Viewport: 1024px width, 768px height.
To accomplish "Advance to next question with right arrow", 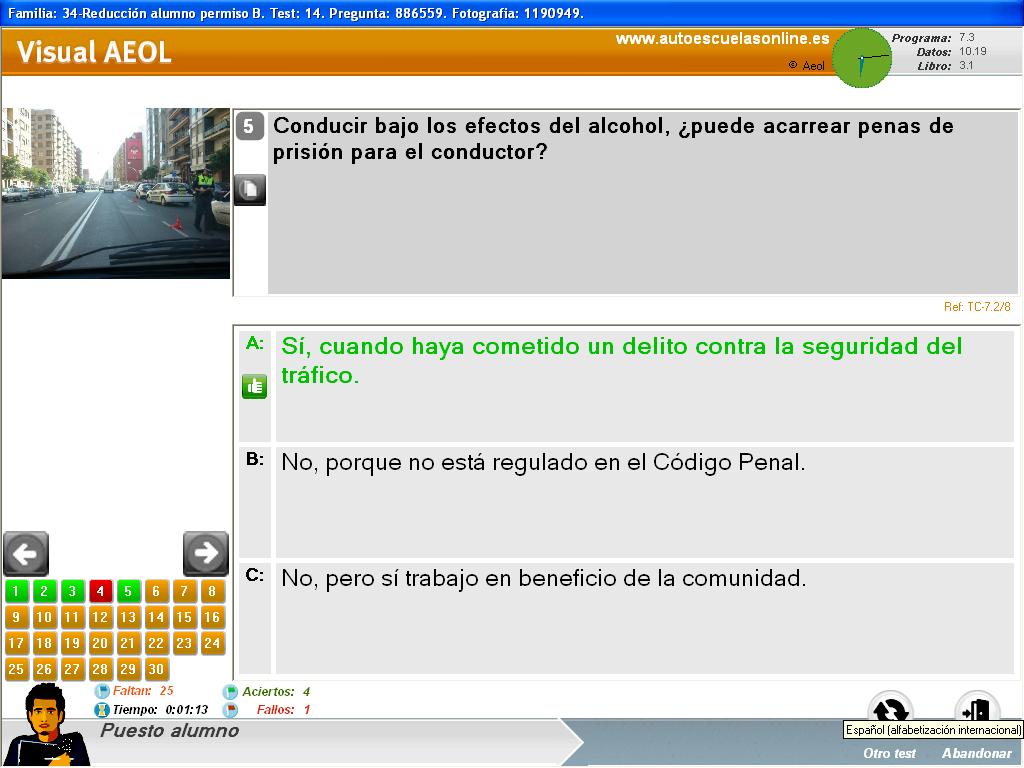I will pyautogui.click(x=206, y=554).
